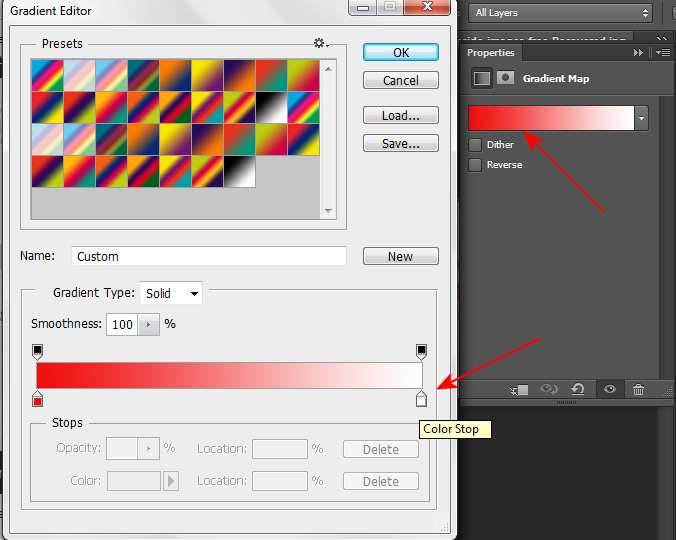Click the view previous state icon
Screen dimensions: 676x540
click(x=548, y=390)
